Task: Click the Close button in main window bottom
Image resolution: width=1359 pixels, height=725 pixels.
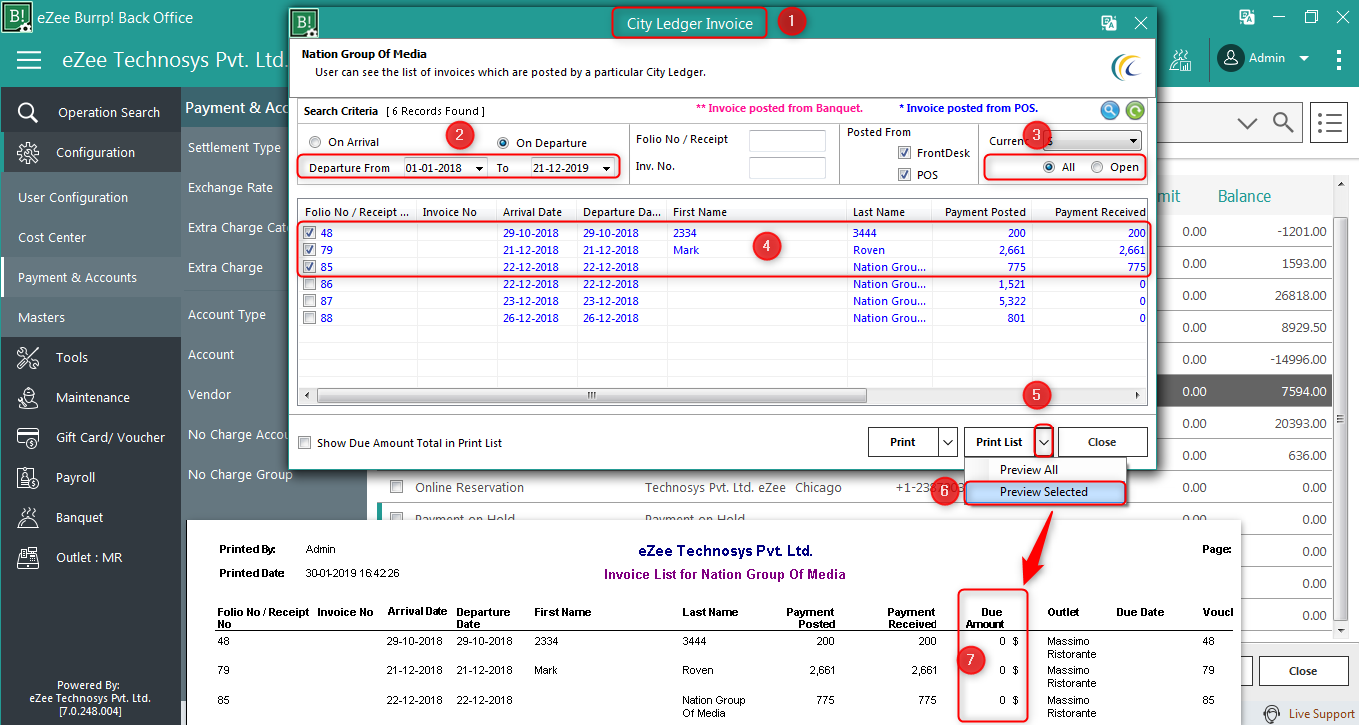Action: click(1303, 671)
